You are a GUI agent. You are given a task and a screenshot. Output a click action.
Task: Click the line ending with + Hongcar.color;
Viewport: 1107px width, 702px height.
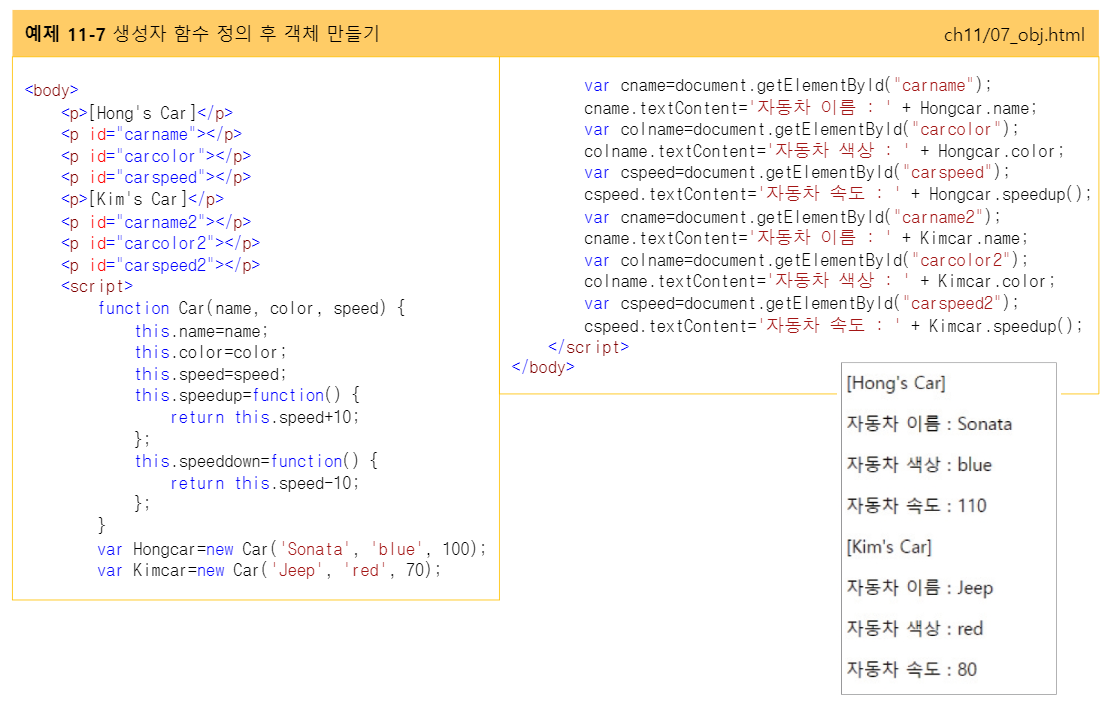pyautogui.click(x=824, y=151)
